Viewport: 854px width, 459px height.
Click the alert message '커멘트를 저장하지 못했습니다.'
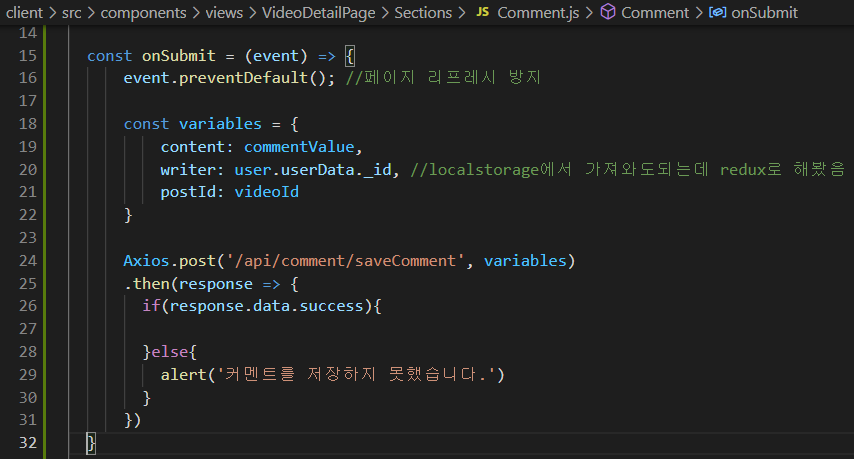tap(356, 375)
